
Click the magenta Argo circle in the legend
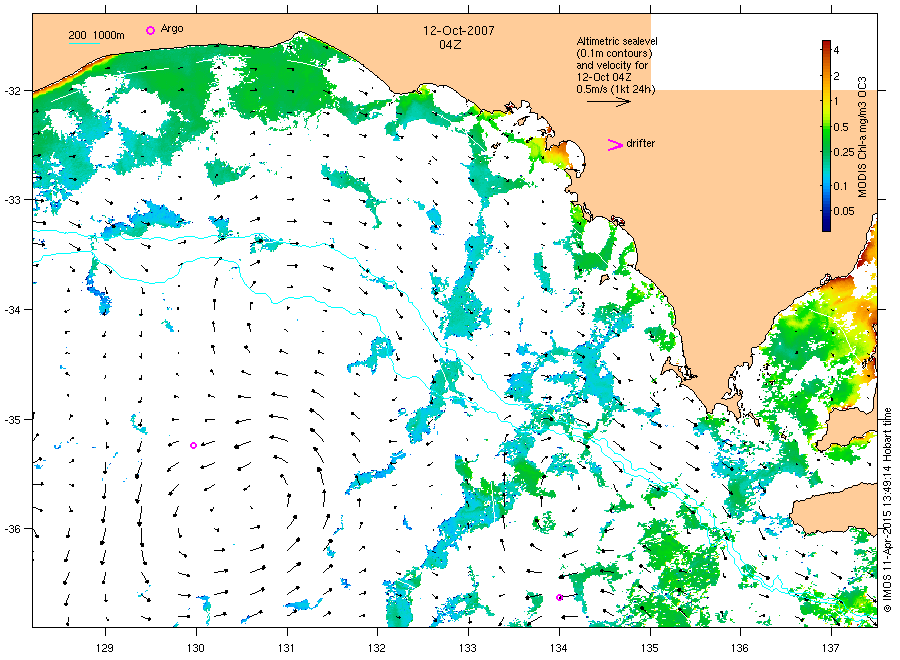point(150,30)
